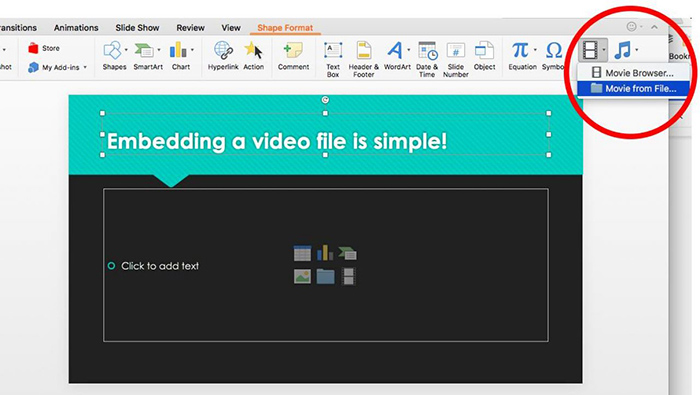
Task: Click the Slide Number icon
Action: click(x=455, y=50)
